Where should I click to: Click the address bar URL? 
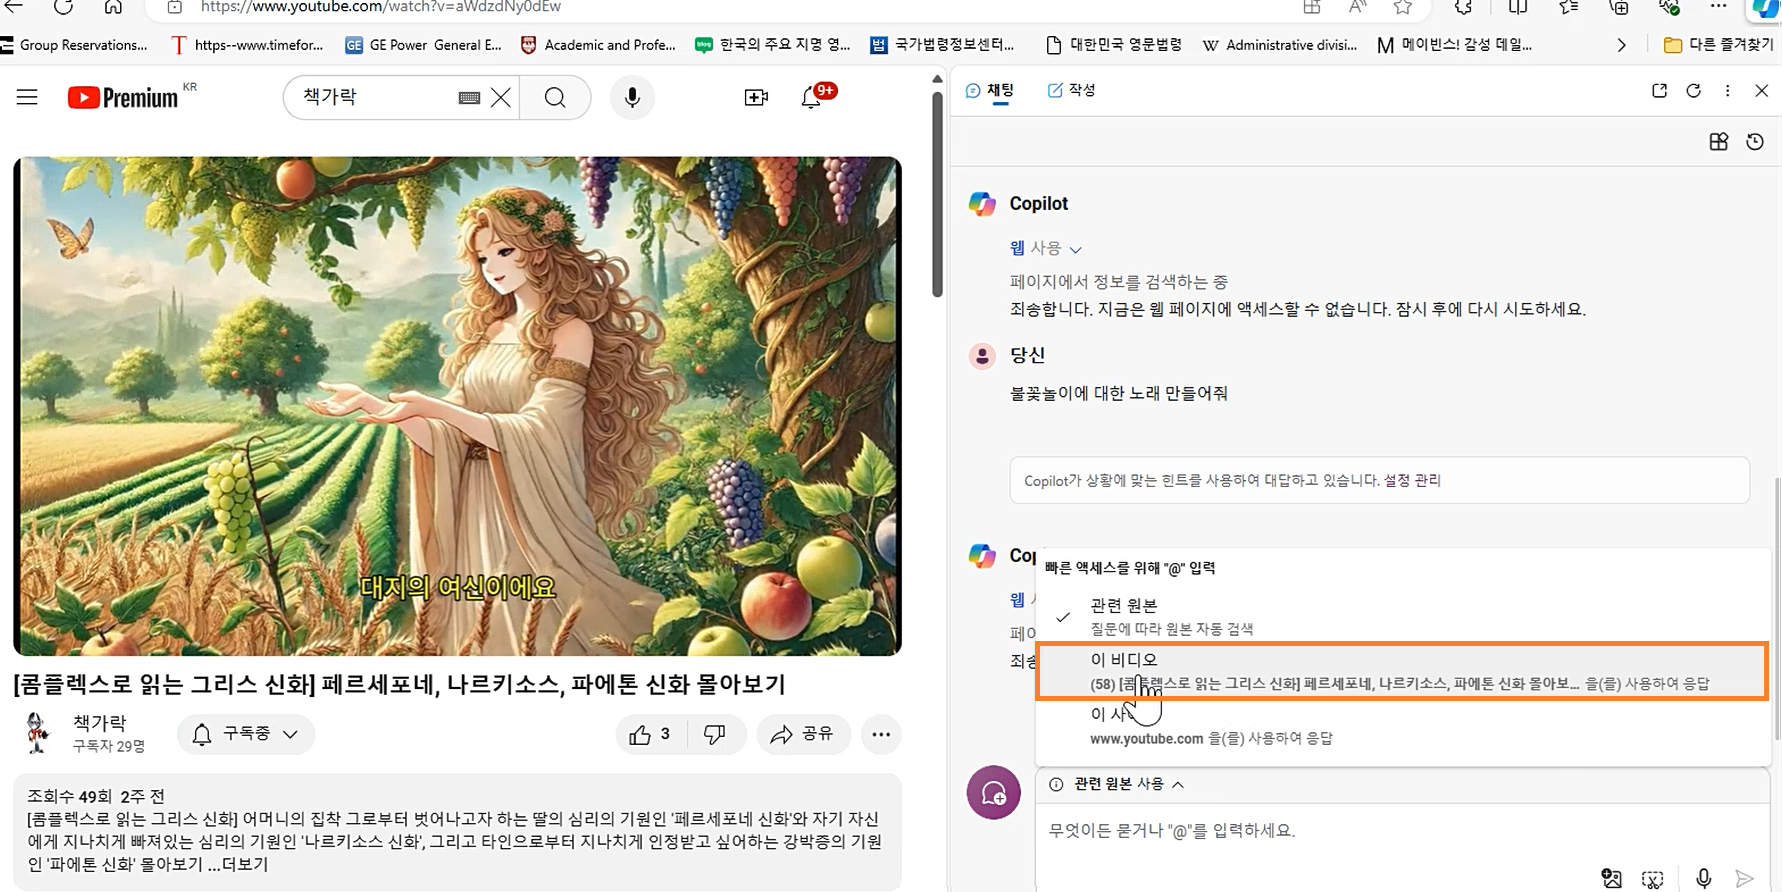(380, 7)
